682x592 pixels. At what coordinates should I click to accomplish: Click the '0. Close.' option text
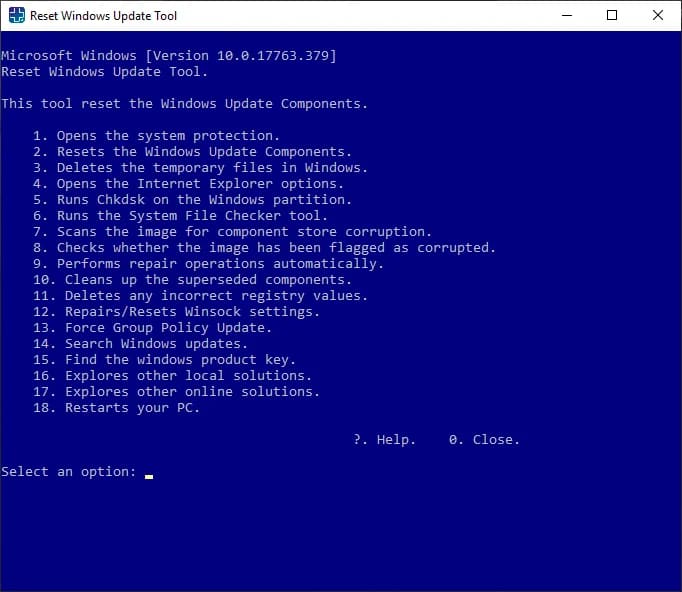[x=484, y=440]
